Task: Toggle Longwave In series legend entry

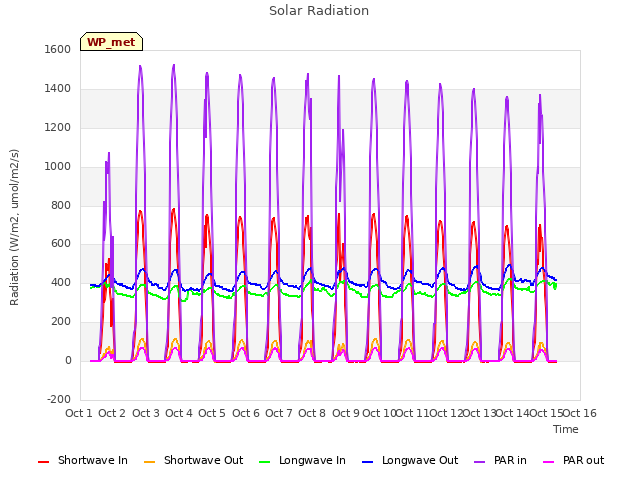Action: (x=302, y=460)
